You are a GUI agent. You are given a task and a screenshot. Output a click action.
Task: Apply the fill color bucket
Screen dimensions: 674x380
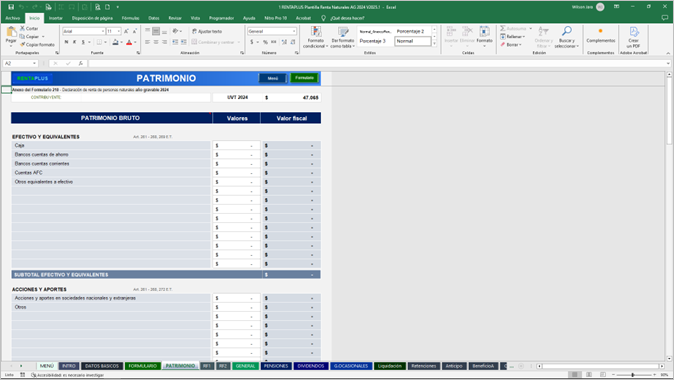click(115, 42)
